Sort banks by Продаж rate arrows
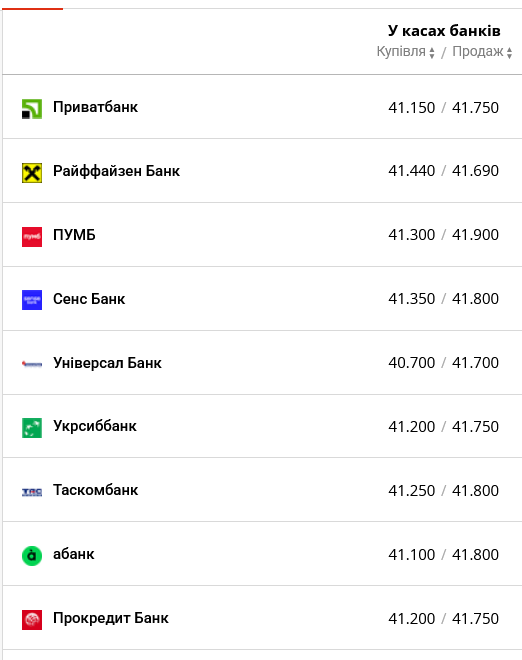The height and width of the screenshot is (660, 522). tap(509, 53)
